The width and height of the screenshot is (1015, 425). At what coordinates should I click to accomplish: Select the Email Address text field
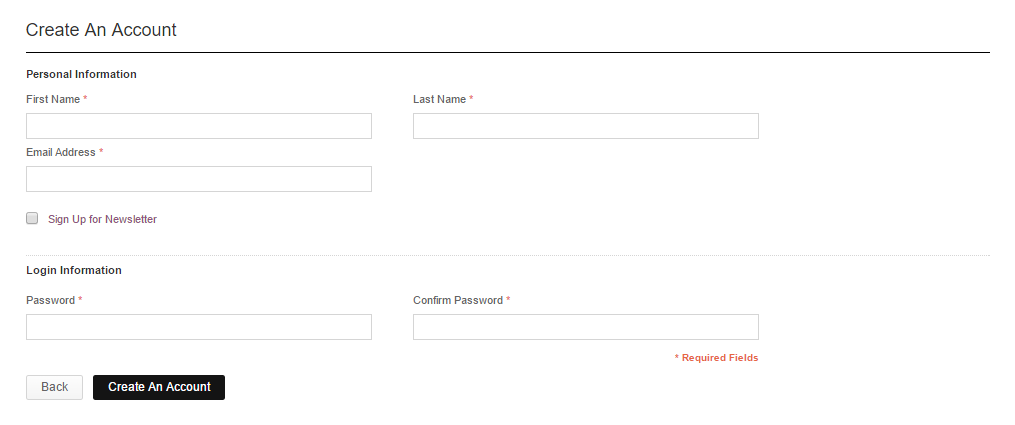(x=199, y=179)
